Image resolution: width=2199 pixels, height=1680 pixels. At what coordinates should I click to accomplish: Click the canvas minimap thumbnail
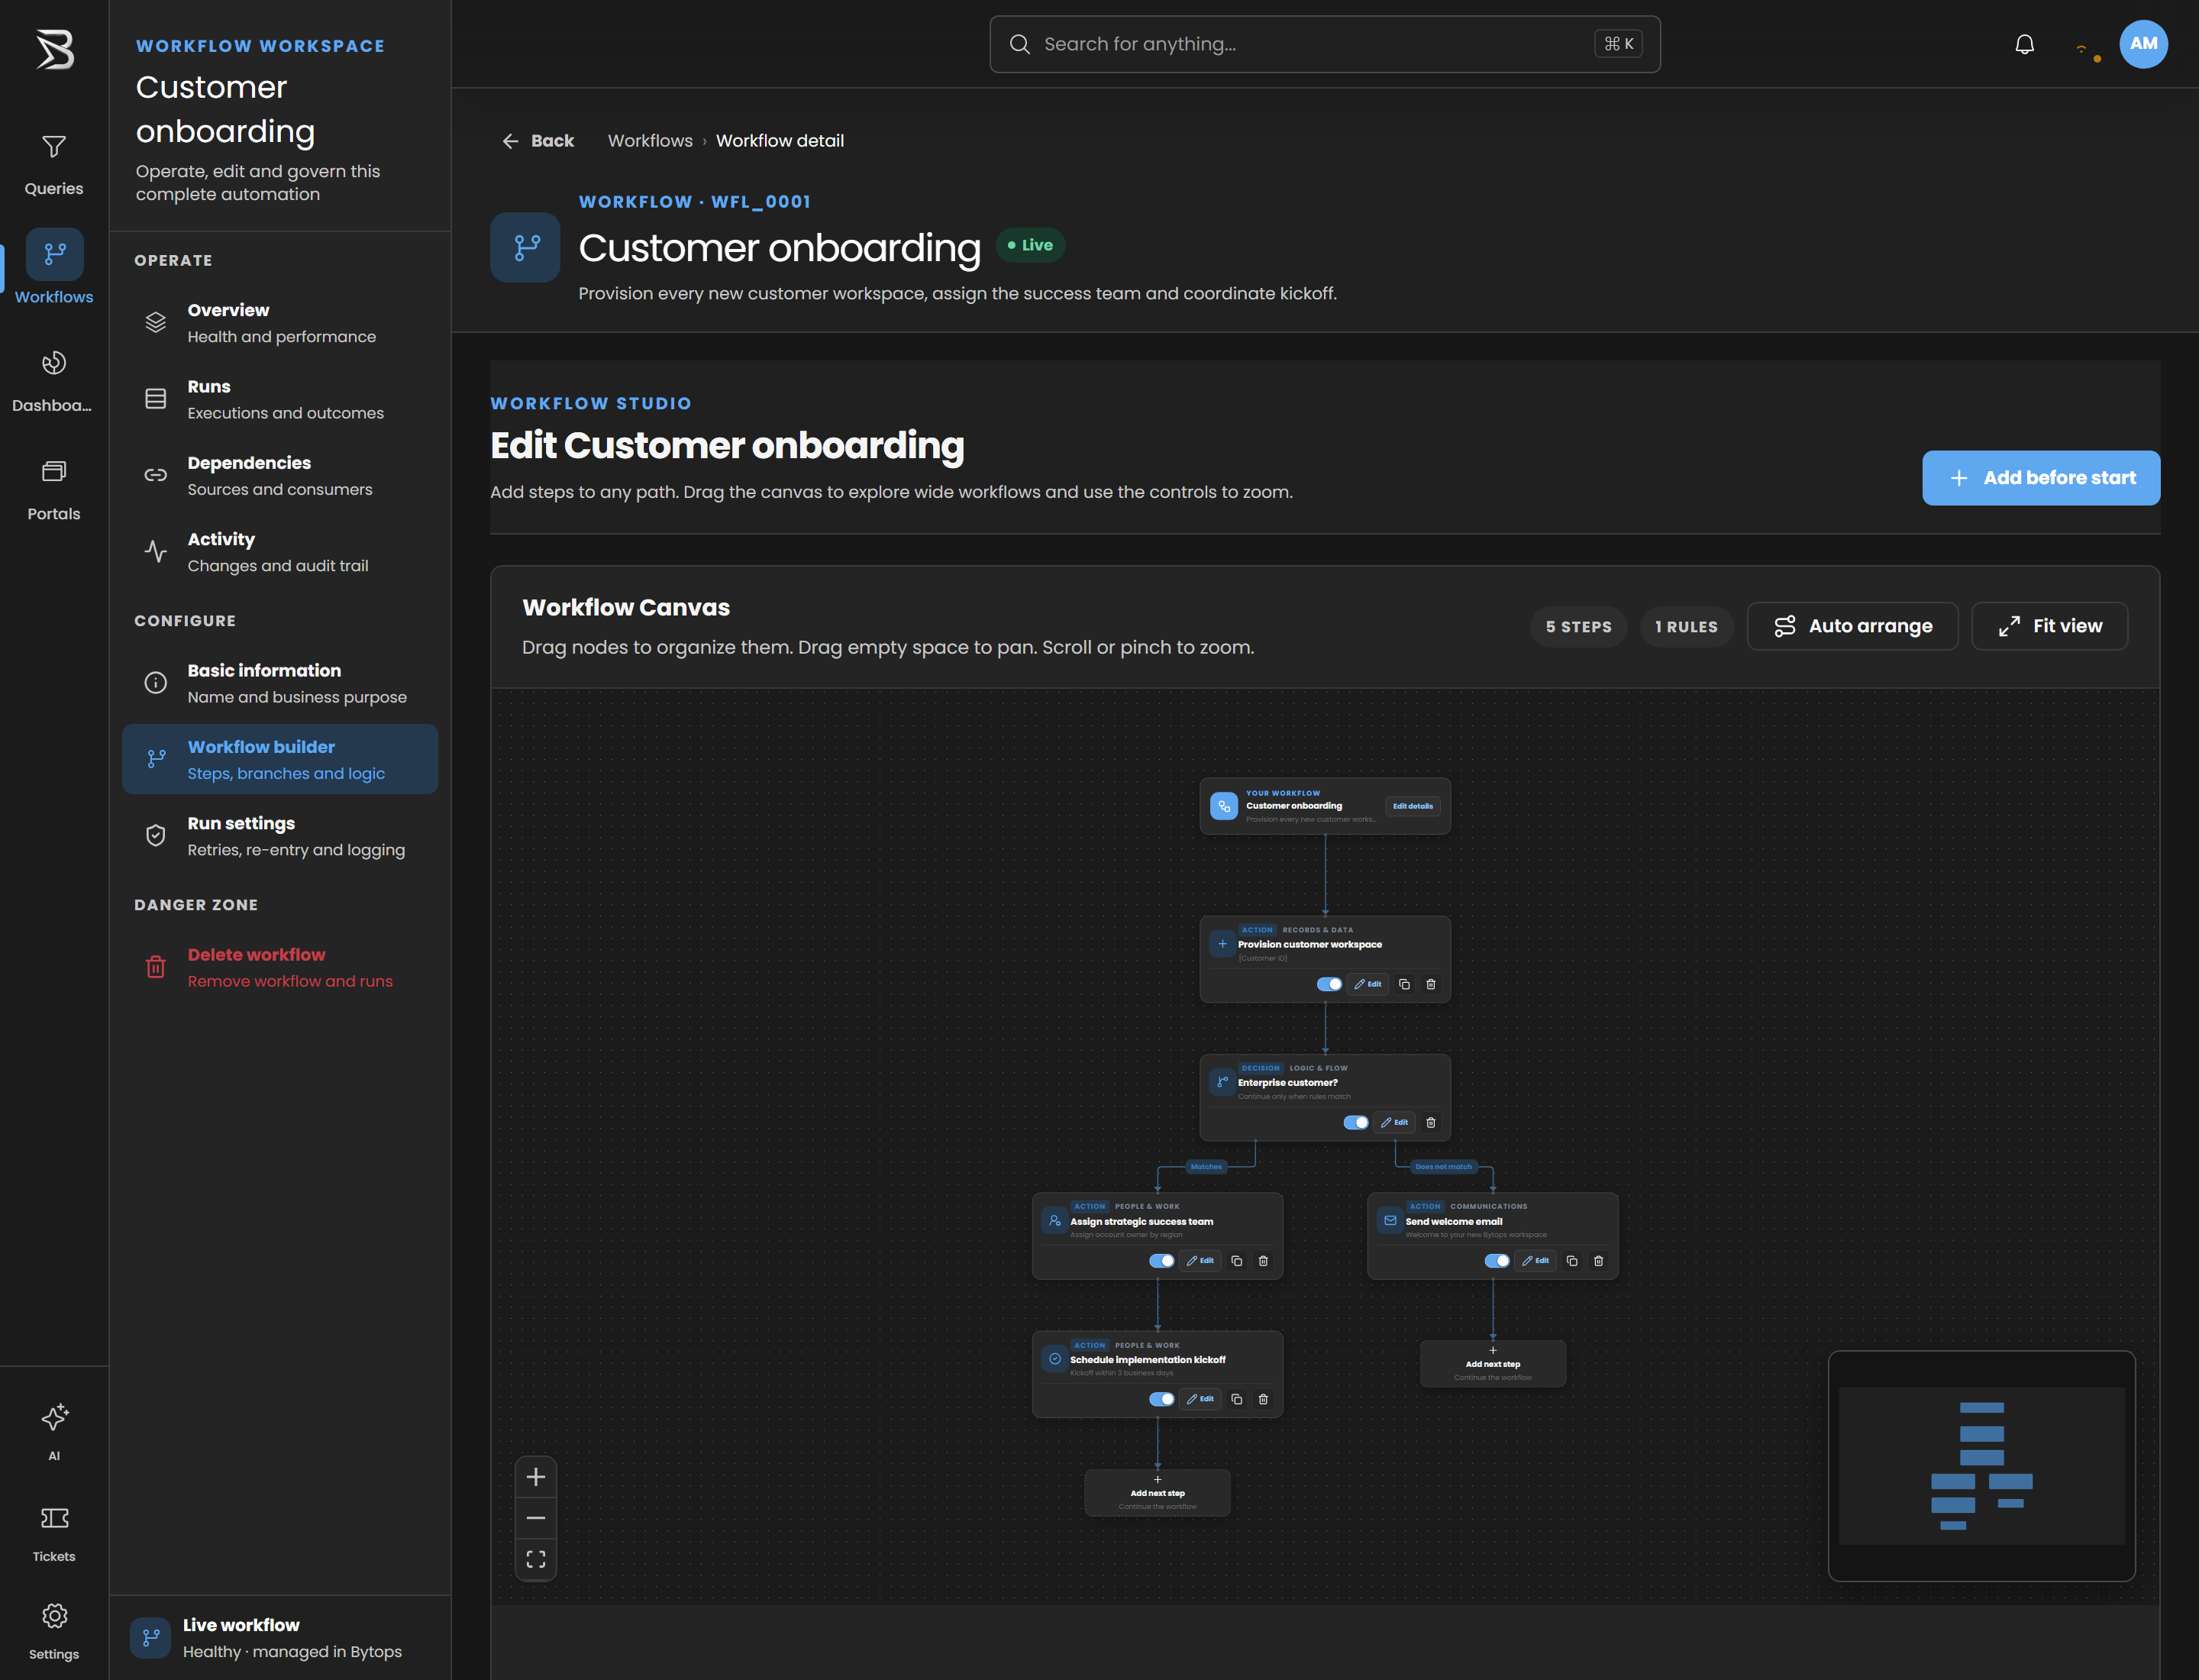click(x=1981, y=1466)
